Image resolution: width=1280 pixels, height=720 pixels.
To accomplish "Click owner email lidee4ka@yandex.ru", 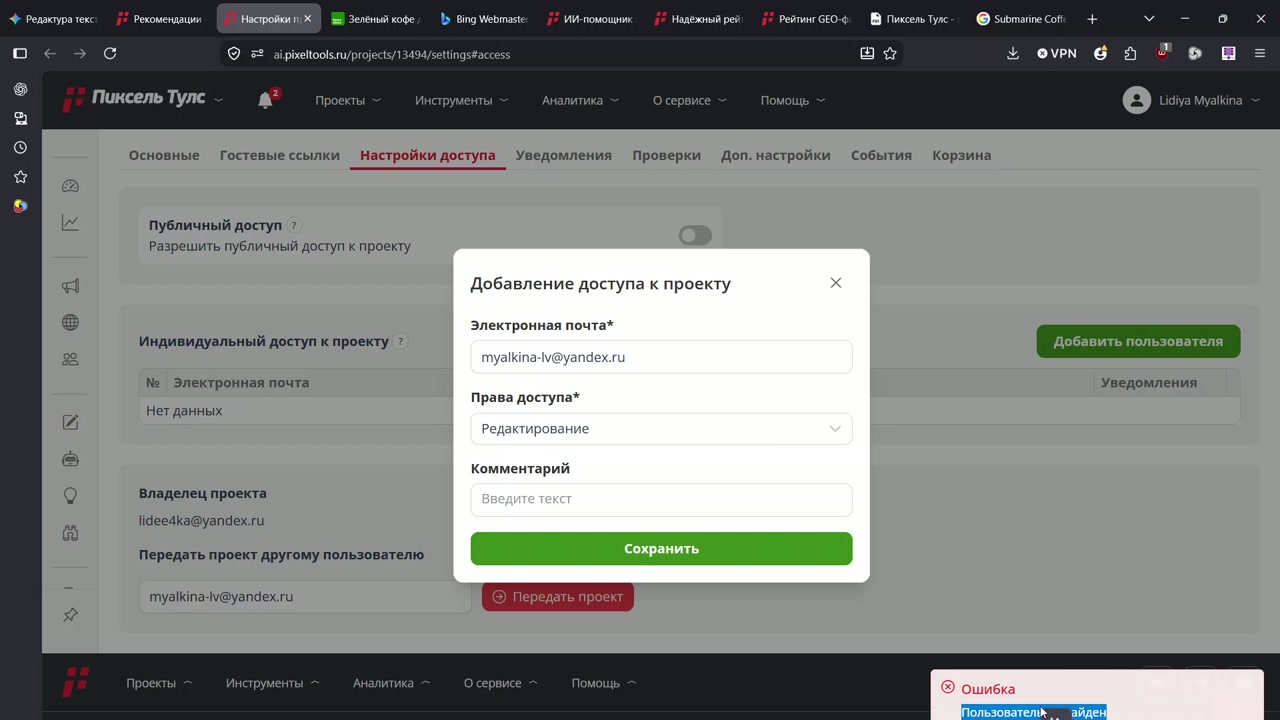I will click(x=201, y=521).
